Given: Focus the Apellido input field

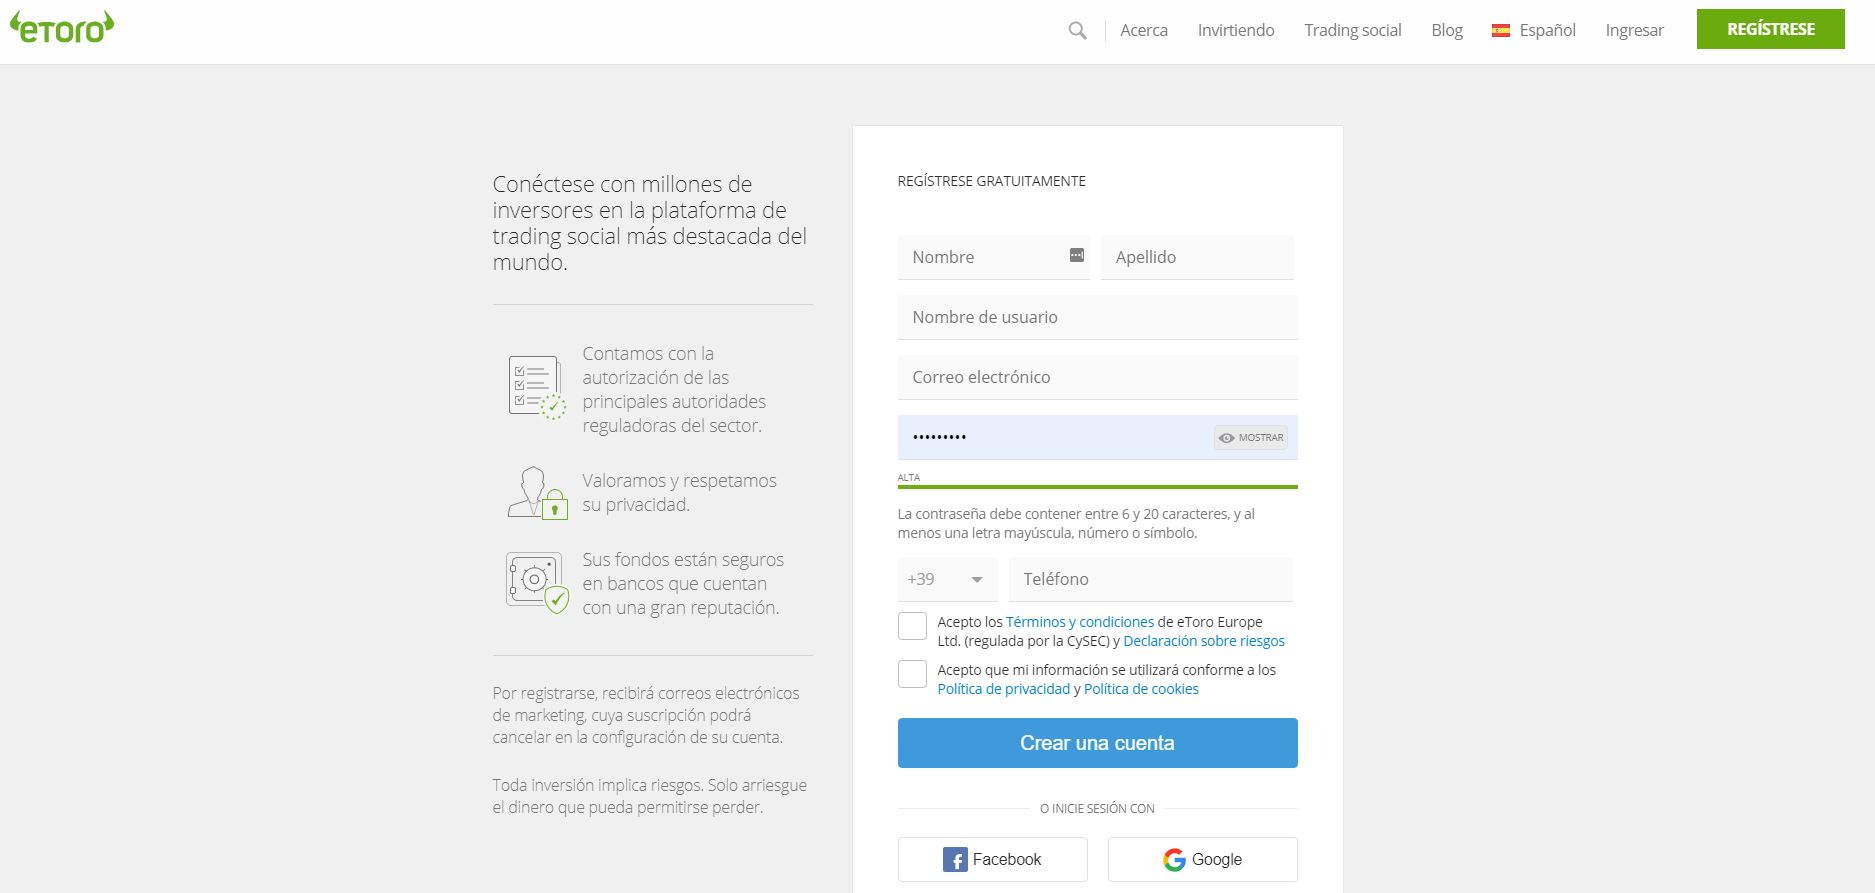Looking at the screenshot, I should 1198,257.
